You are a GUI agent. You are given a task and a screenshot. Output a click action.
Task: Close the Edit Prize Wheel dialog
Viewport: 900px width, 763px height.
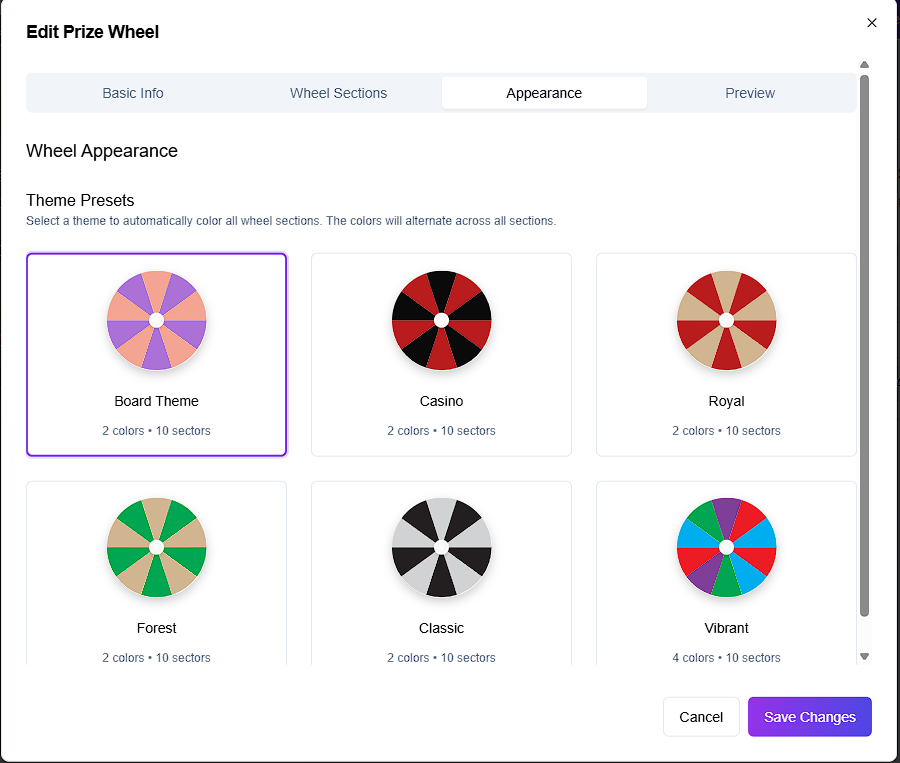click(x=871, y=23)
